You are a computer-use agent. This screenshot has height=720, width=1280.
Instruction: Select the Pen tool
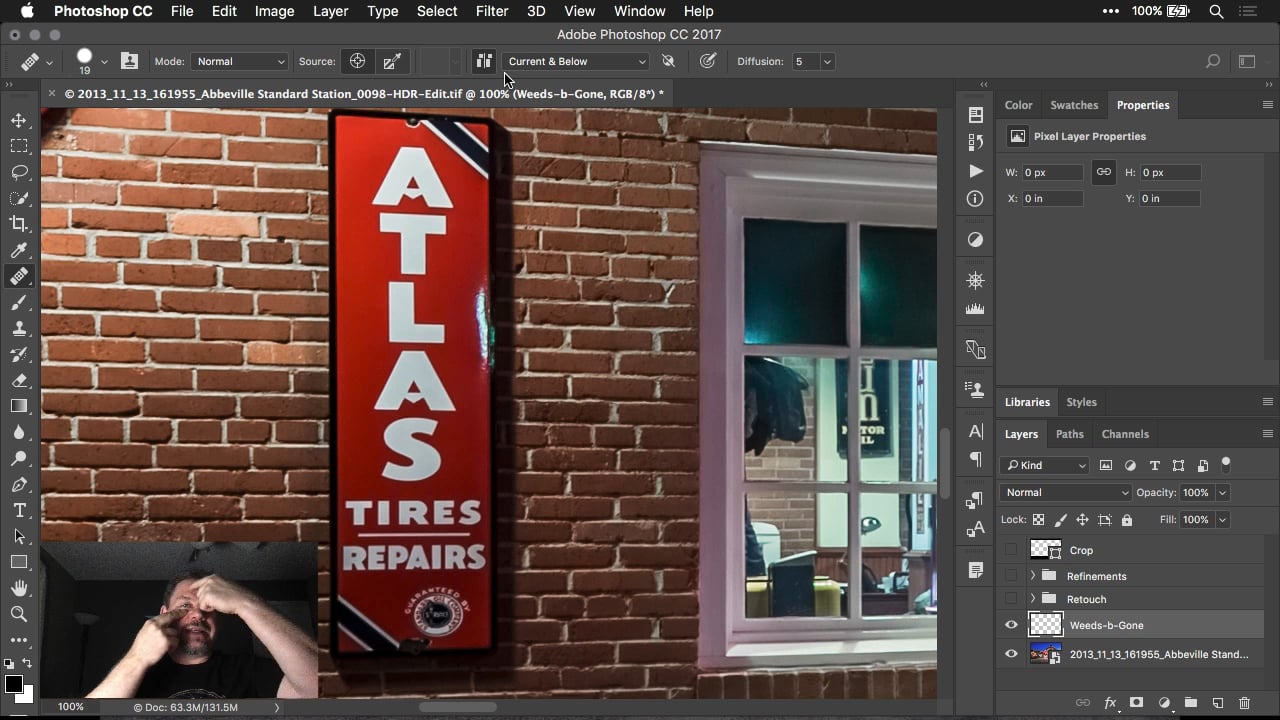pos(19,484)
